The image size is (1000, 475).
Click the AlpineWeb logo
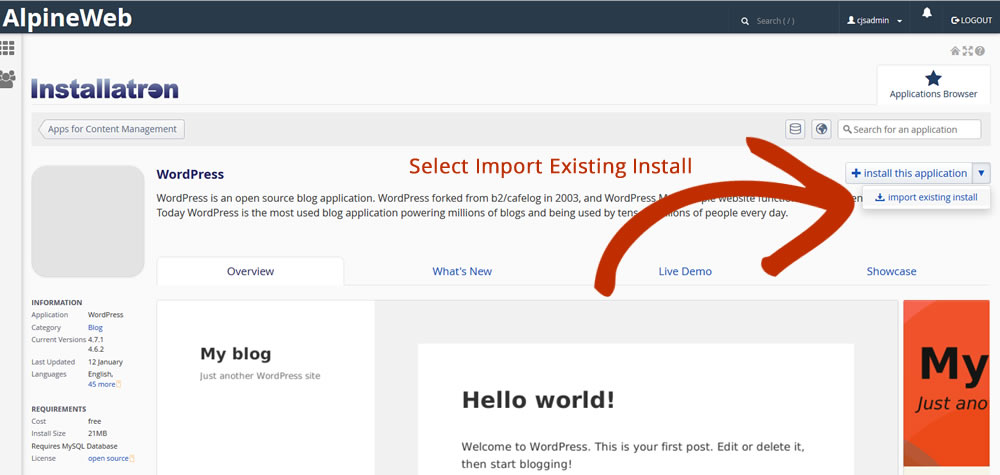(x=67, y=18)
